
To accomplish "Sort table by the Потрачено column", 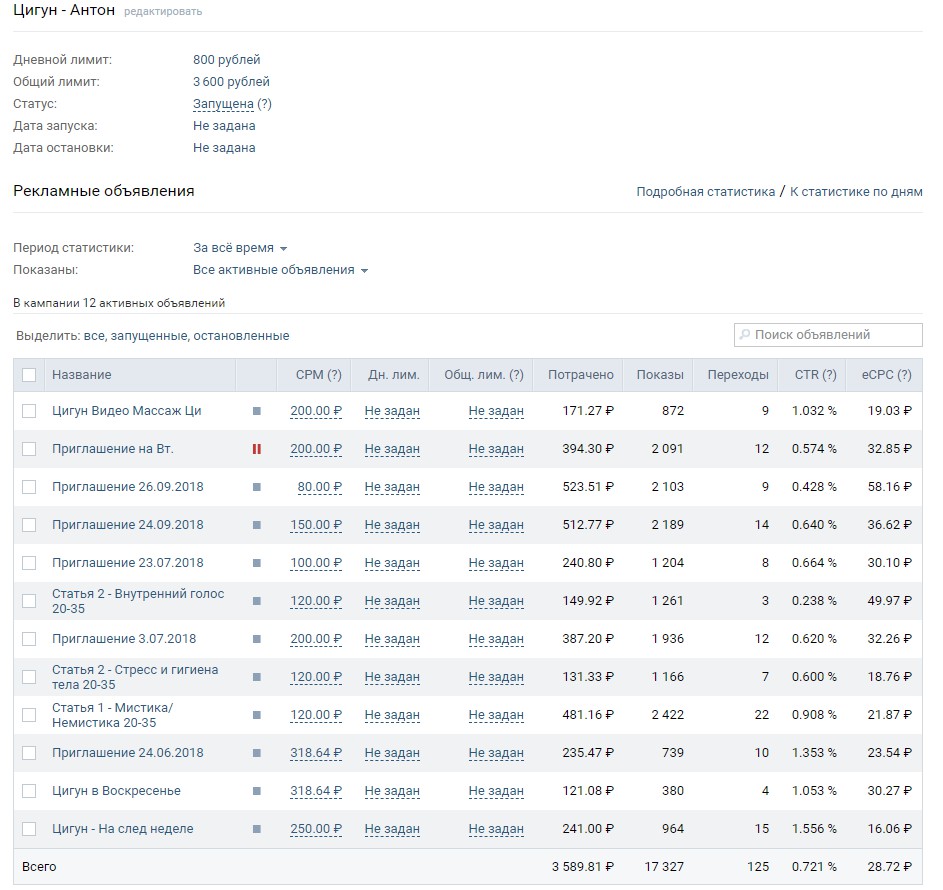I will click(580, 375).
